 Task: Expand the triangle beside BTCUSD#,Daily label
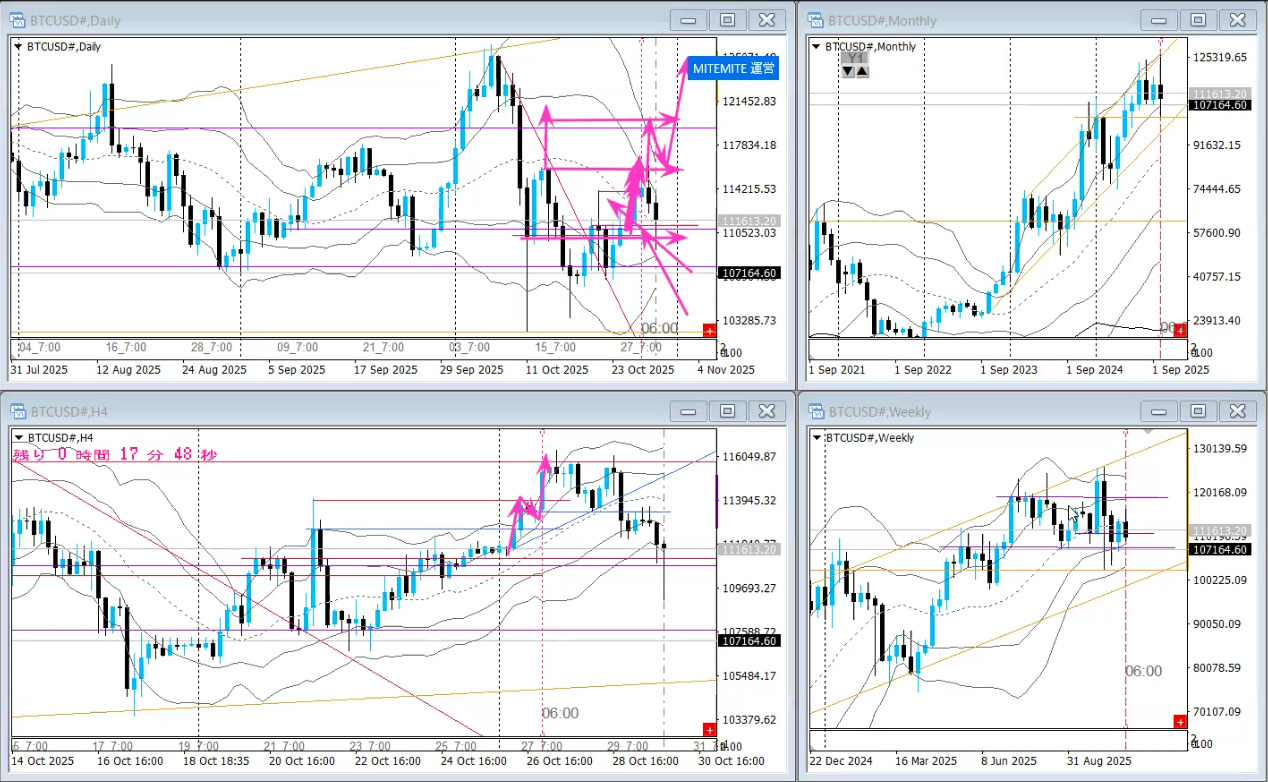coord(18,46)
